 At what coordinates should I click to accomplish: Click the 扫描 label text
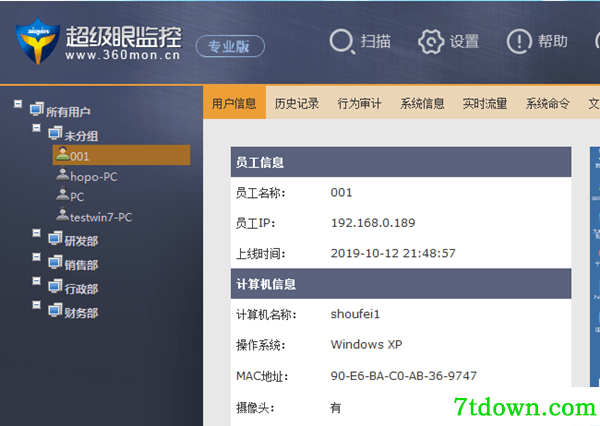point(375,41)
